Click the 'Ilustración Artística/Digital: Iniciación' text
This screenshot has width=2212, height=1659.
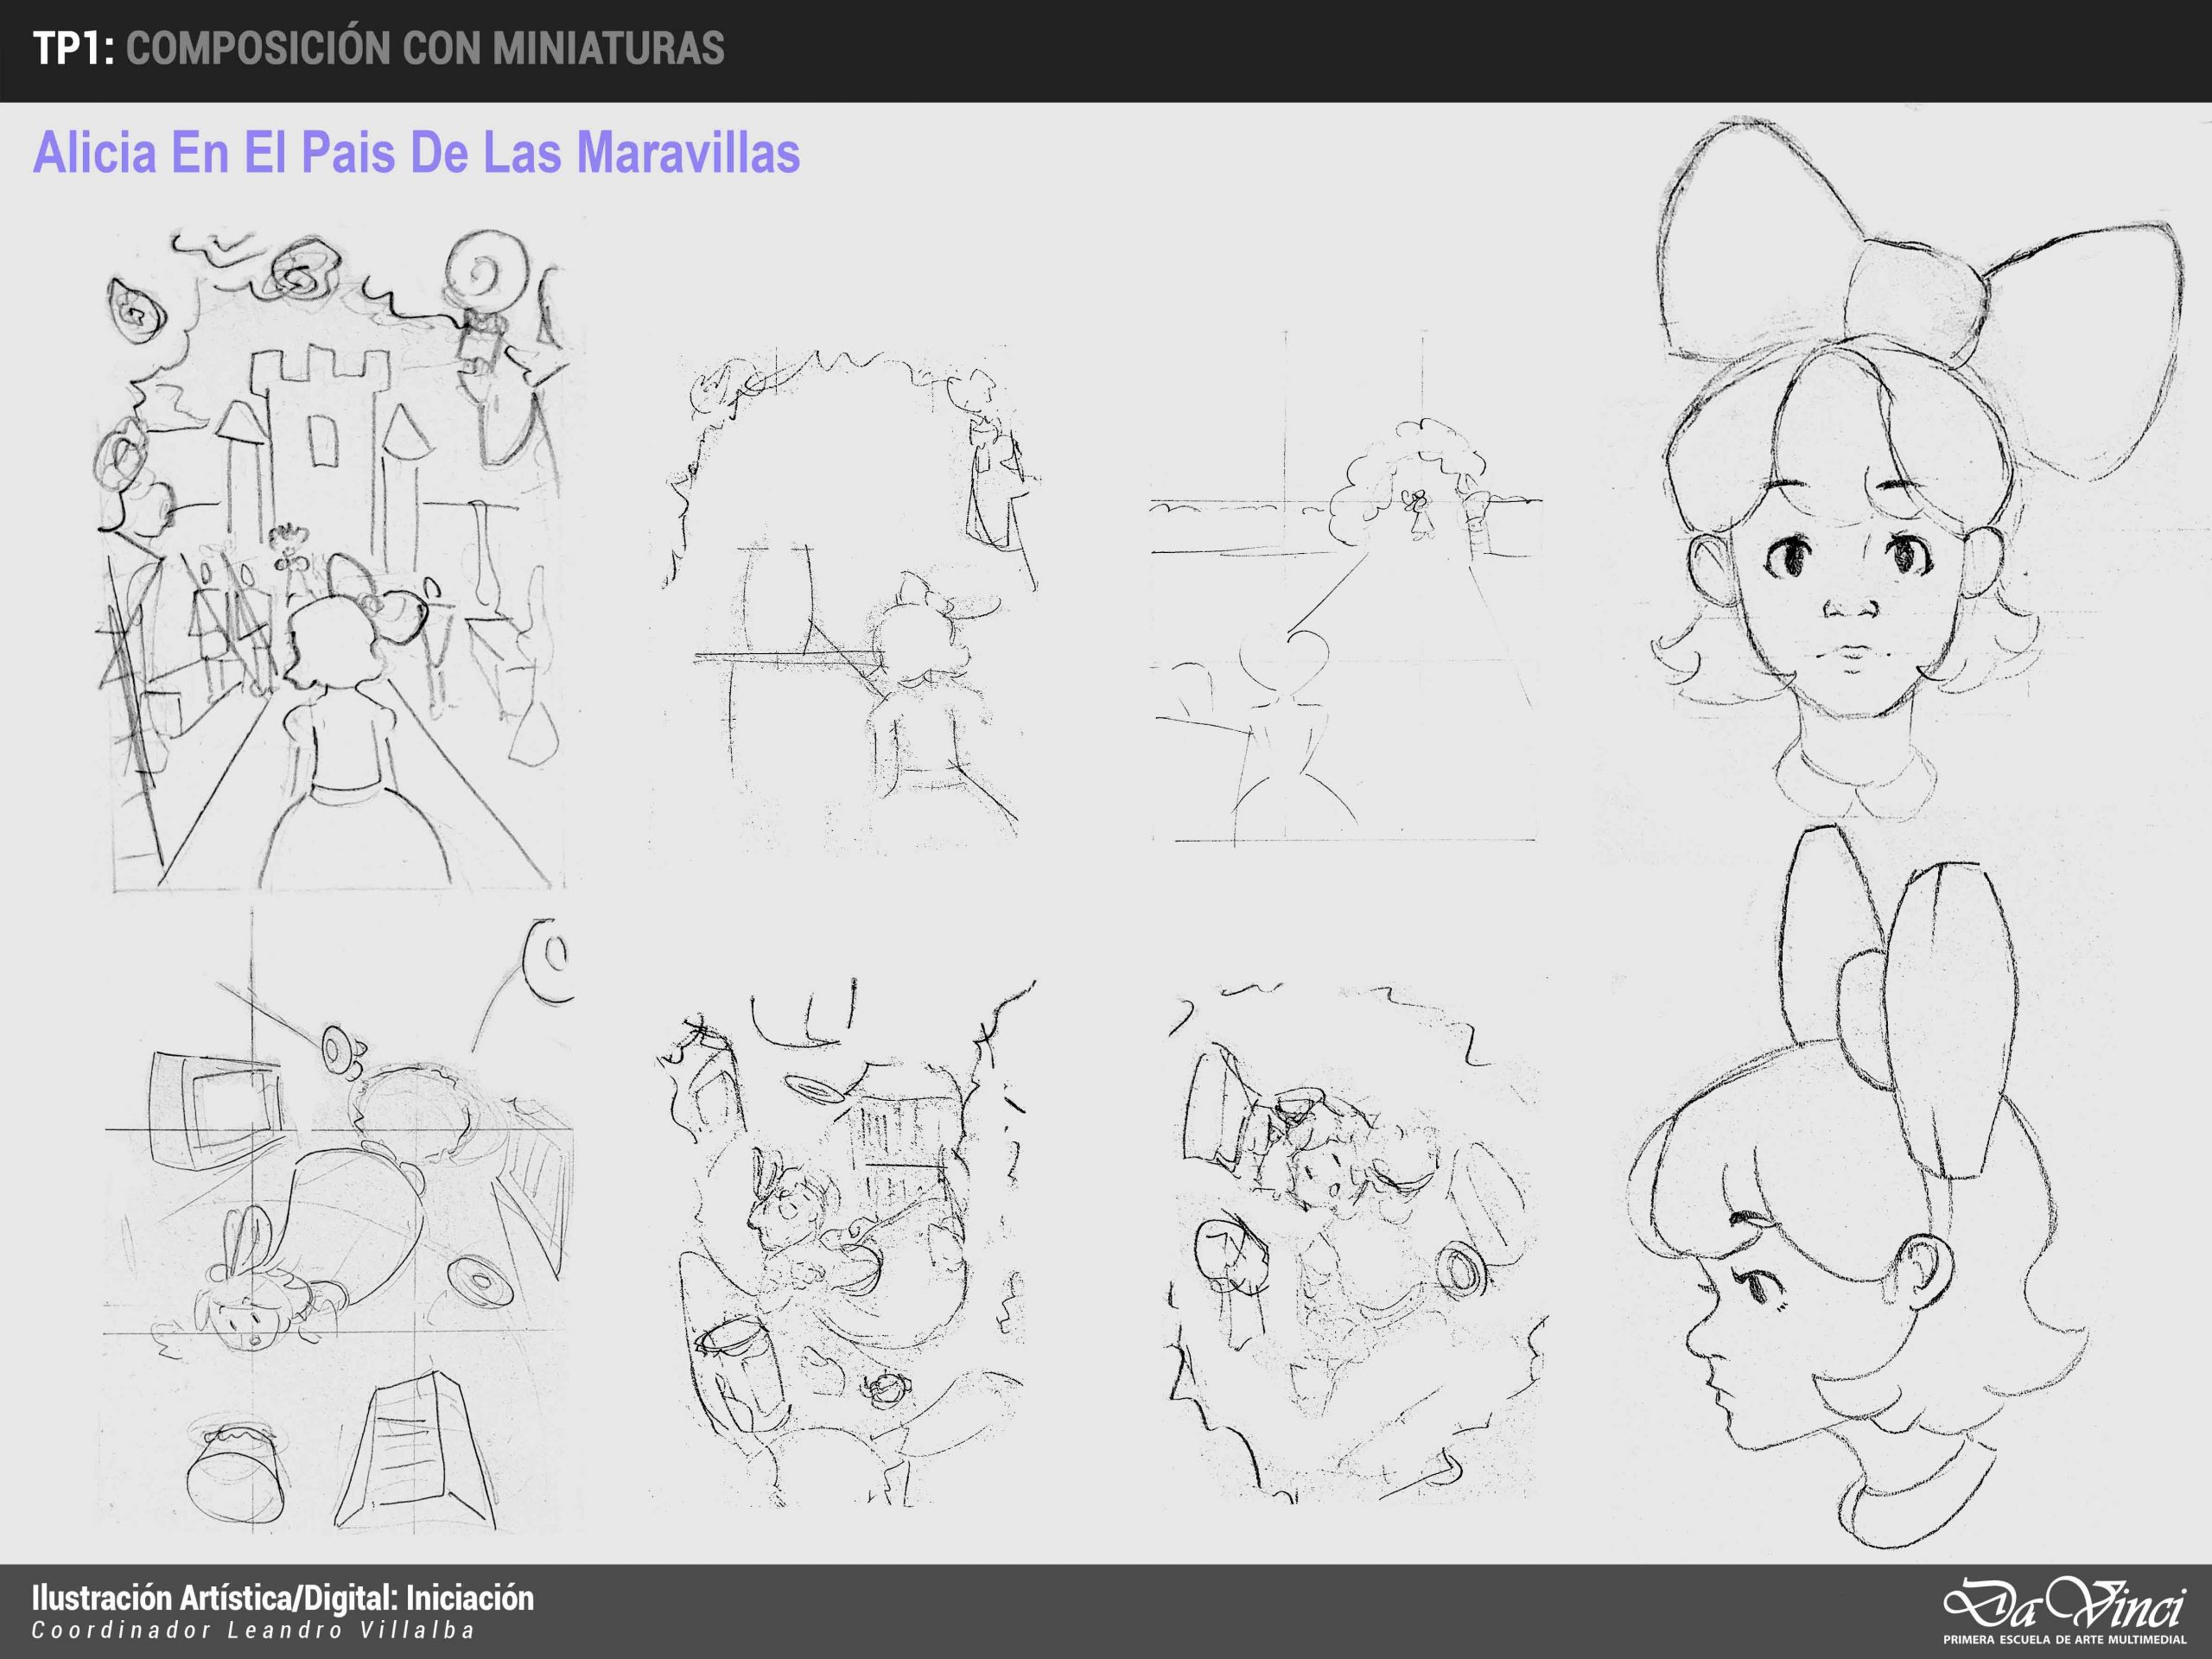283,1598
